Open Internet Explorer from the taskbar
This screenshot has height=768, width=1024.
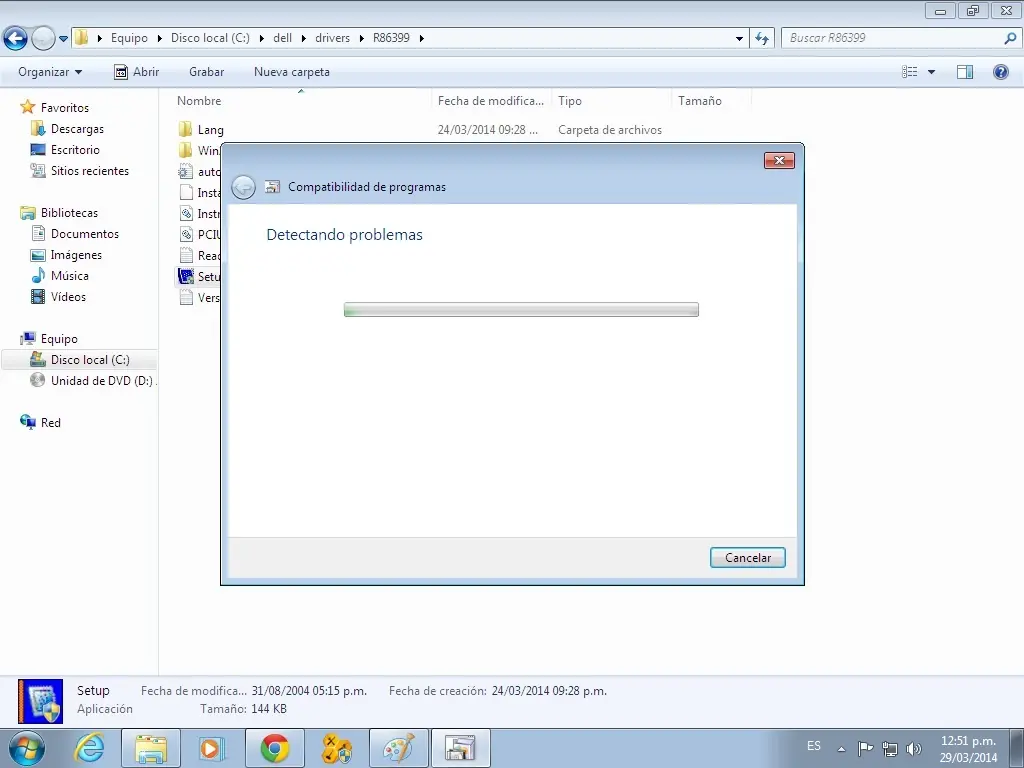tap(89, 748)
